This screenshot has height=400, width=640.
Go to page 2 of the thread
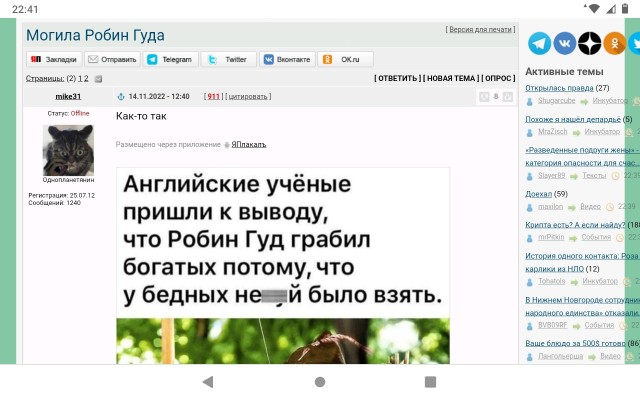pyautogui.click(x=86, y=78)
